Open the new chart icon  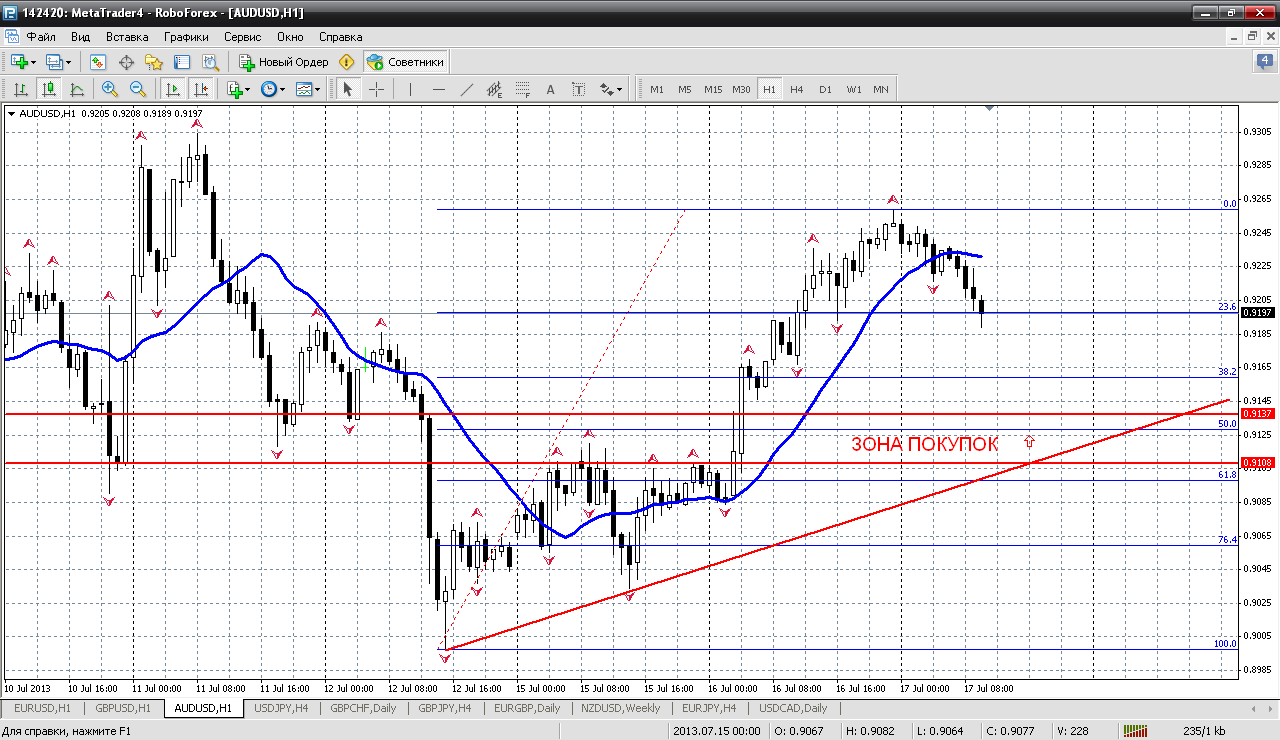point(18,62)
